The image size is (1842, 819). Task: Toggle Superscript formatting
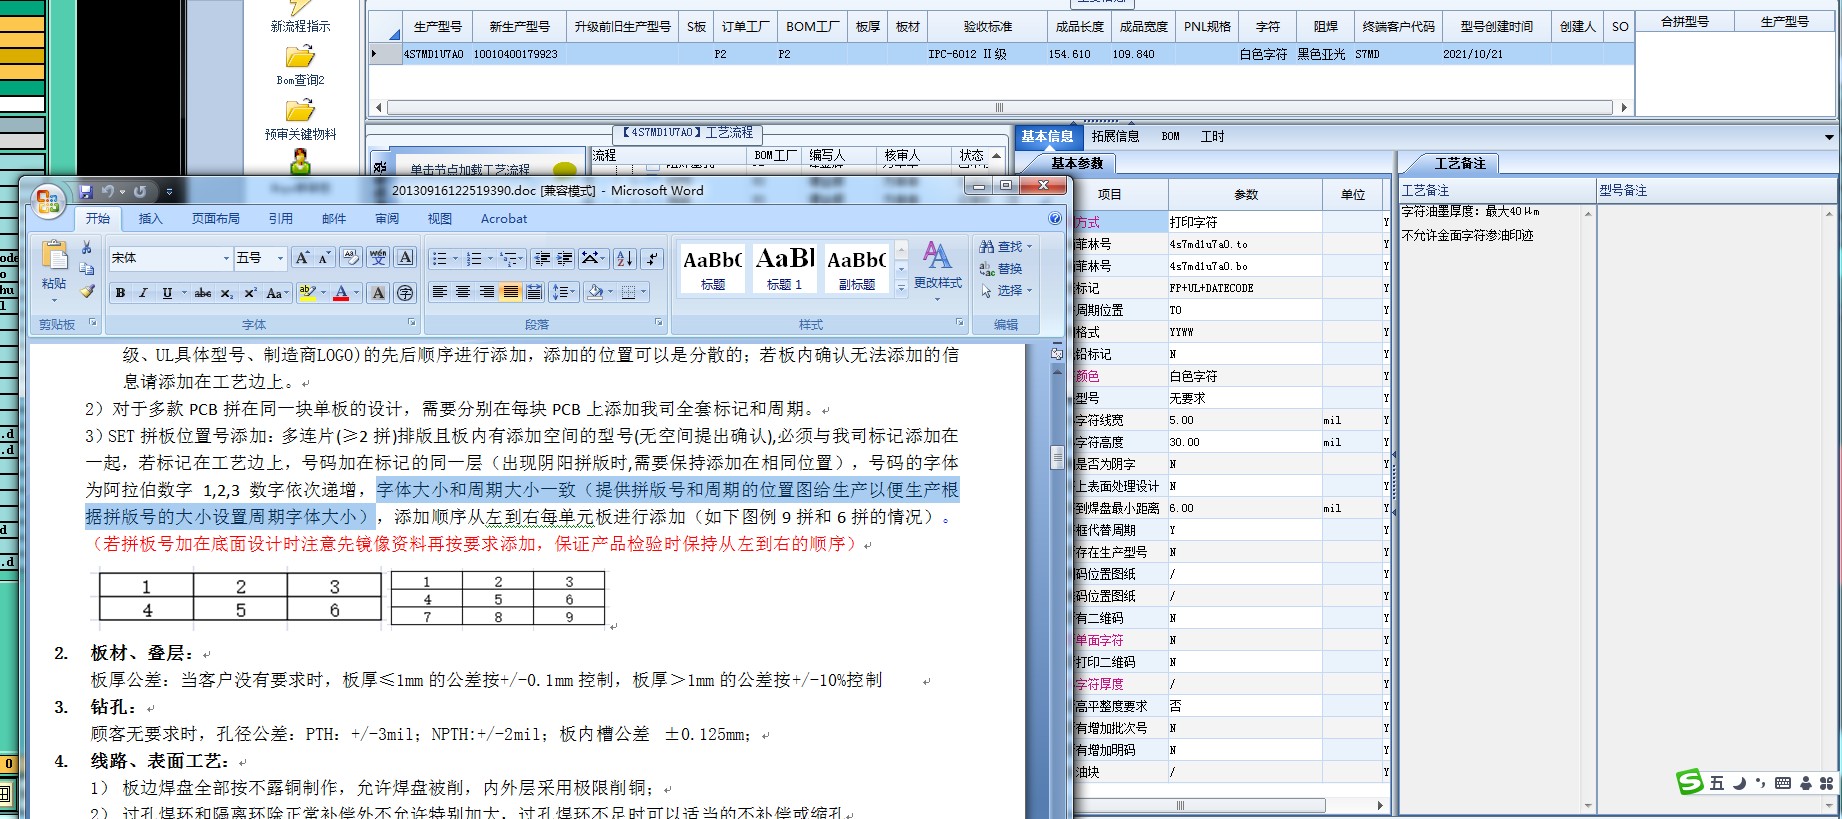click(250, 293)
